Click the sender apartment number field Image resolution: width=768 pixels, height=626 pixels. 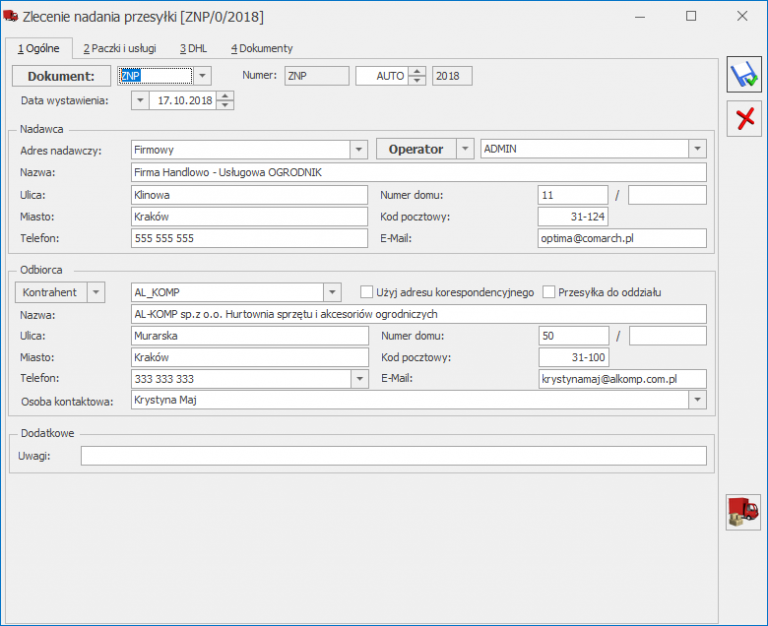pyautogui.click(x=667, y=195)
